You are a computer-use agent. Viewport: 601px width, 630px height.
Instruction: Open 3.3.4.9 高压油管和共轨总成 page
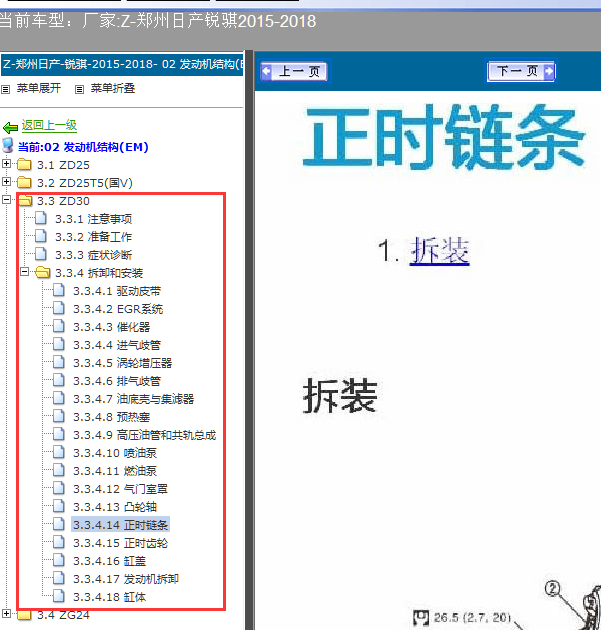(x=145, y=435)
